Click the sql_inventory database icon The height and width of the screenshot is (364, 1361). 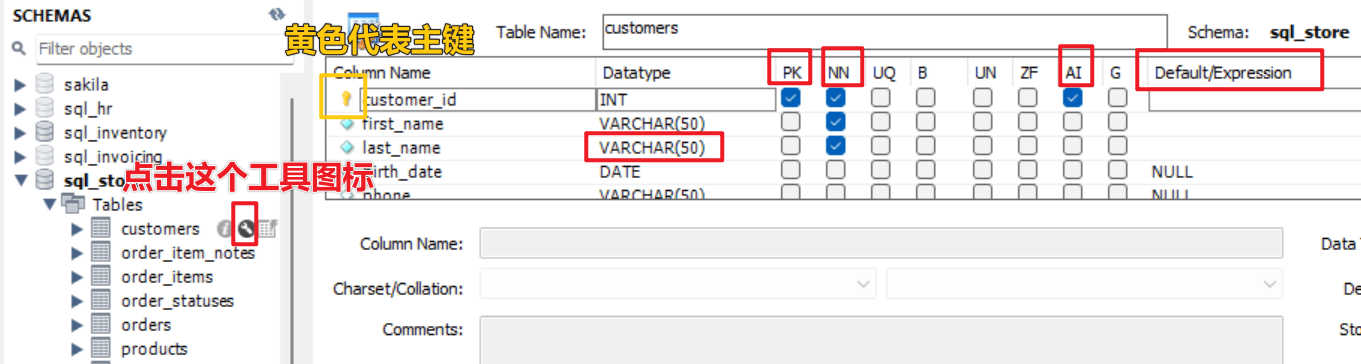pos(44,132)
